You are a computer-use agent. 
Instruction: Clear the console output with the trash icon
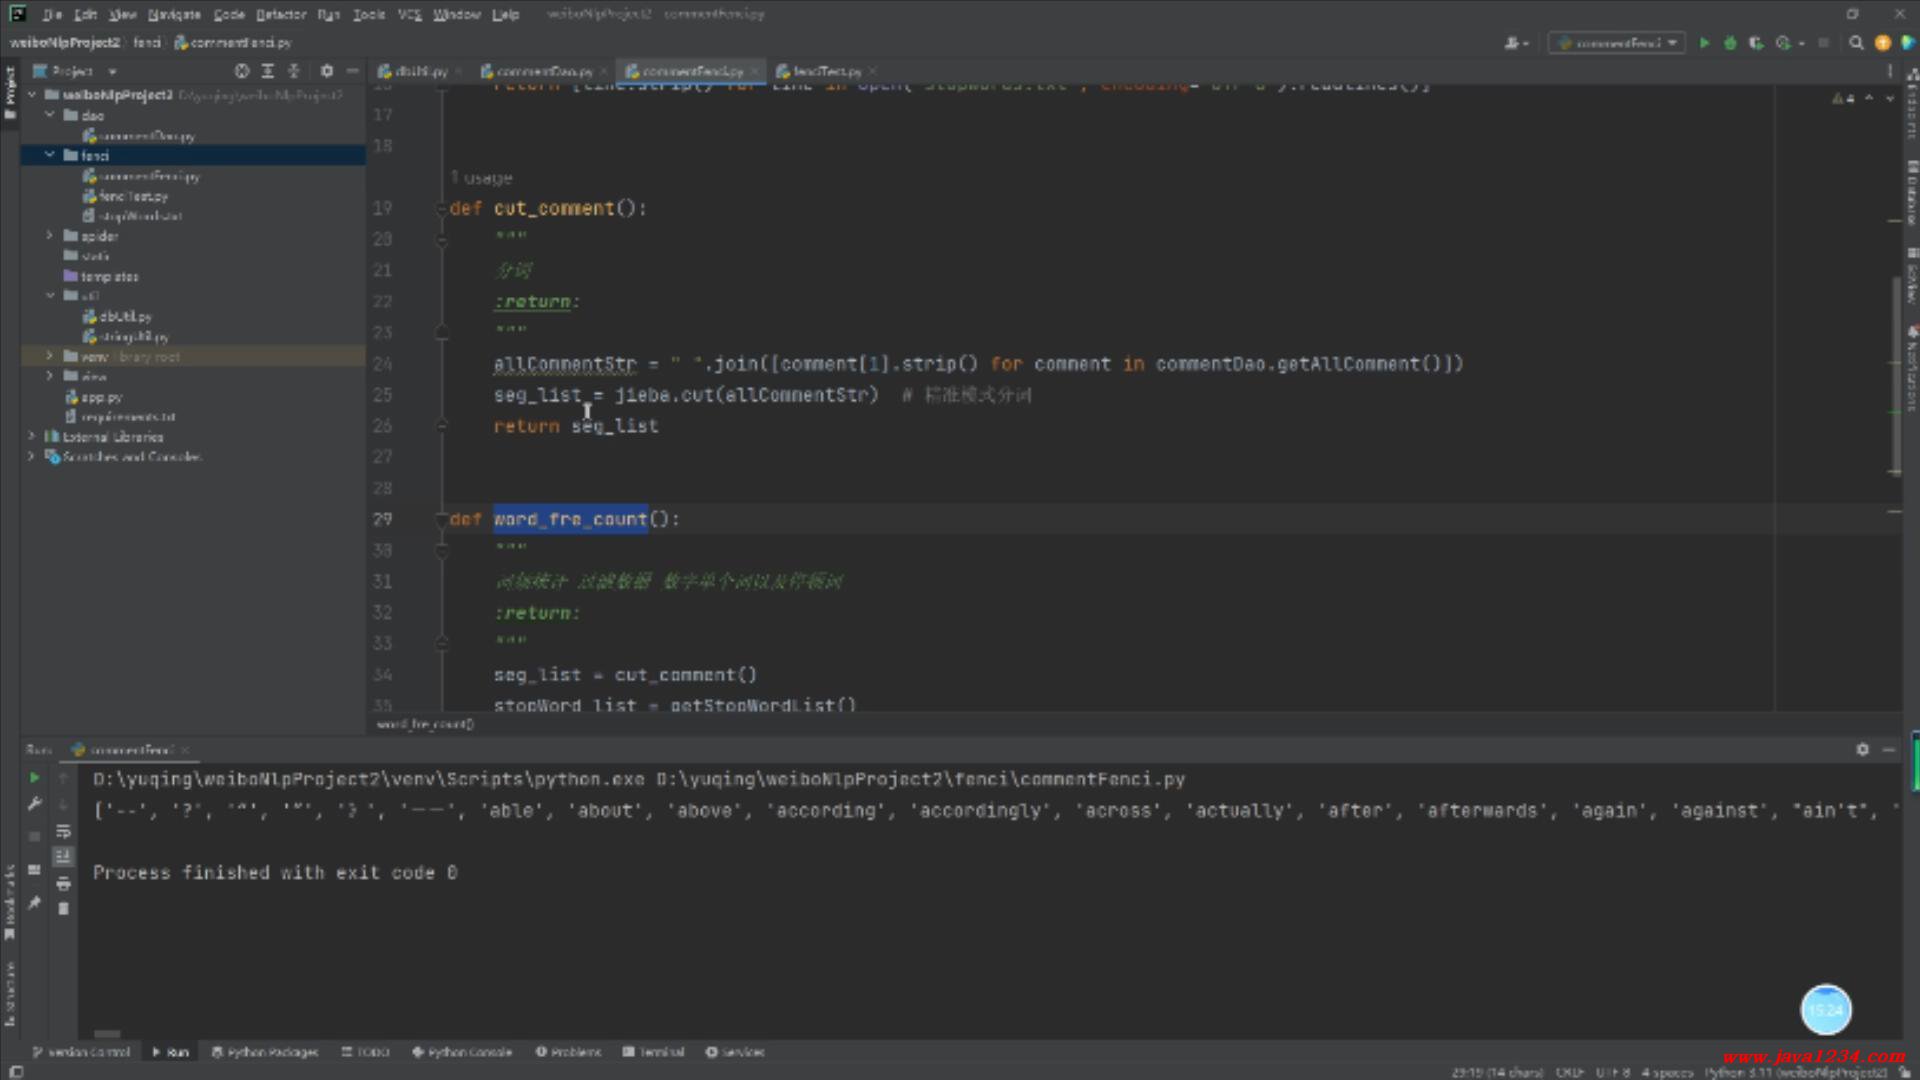coord(63,909)
